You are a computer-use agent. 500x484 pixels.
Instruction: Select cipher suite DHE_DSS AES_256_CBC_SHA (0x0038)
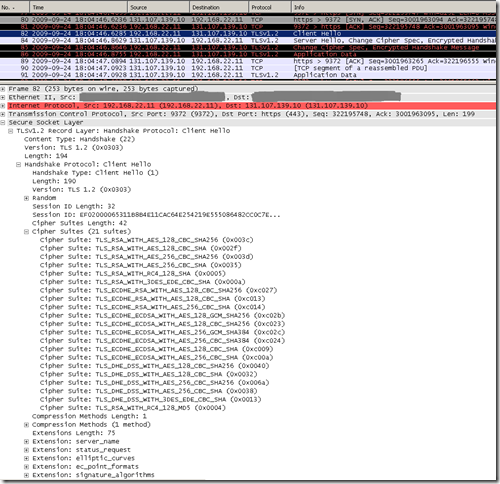point(149,391)
